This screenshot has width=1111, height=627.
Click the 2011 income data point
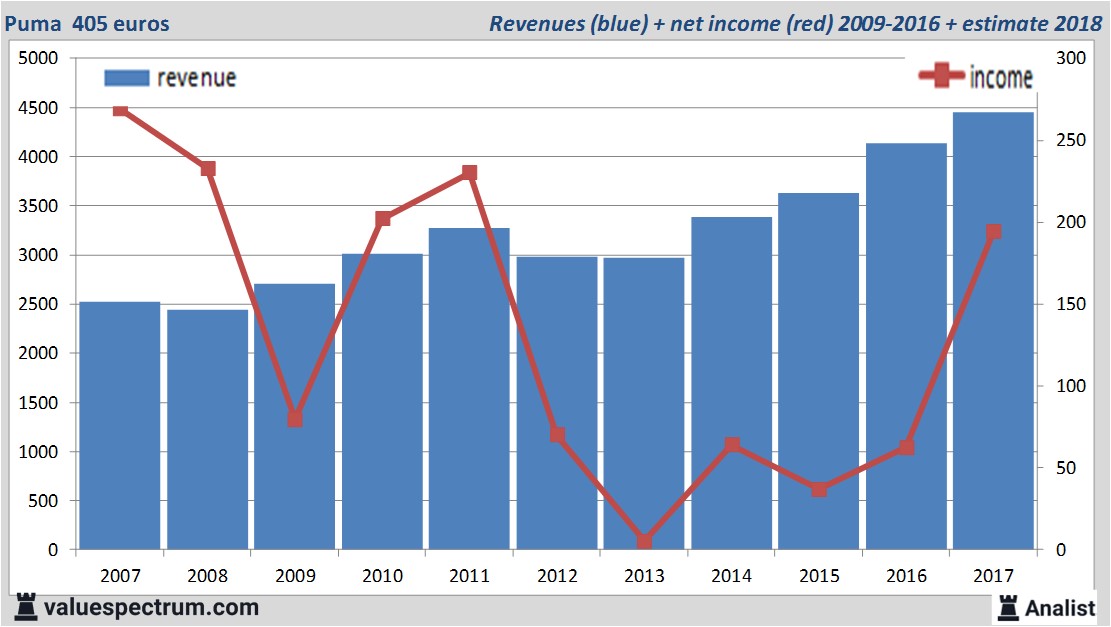pyautogui.click(x=470, y=173)
